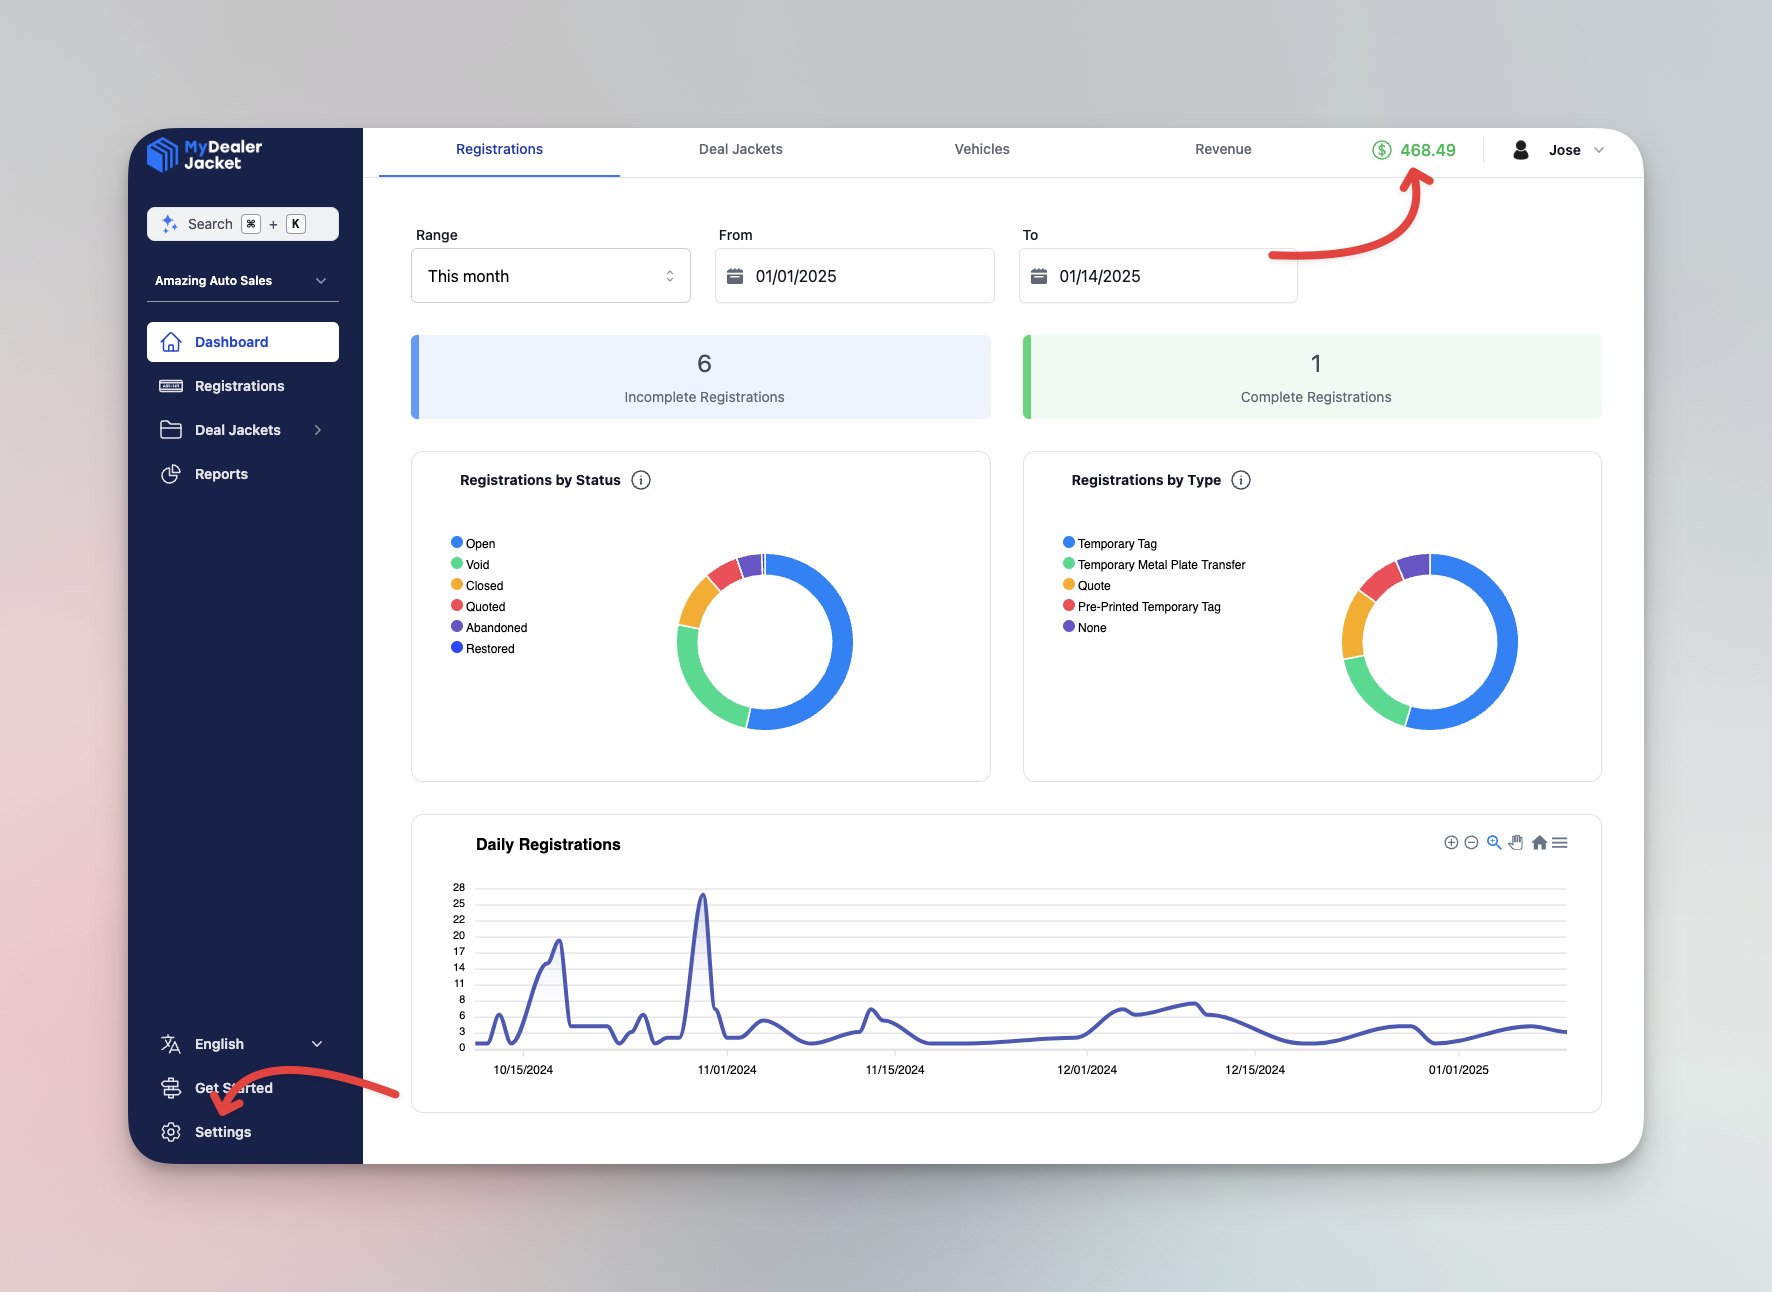Zoom in on the Daily Registrations chart

pyautogui.click(x=1451, y=842)
